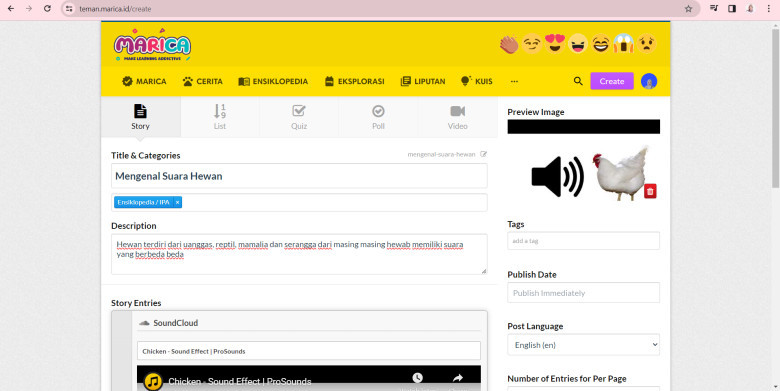This screenshot has width=780, height=391.
Task: Click the SoundCloud entry title field
Action: pyautogui.click(x=309, y=351)
